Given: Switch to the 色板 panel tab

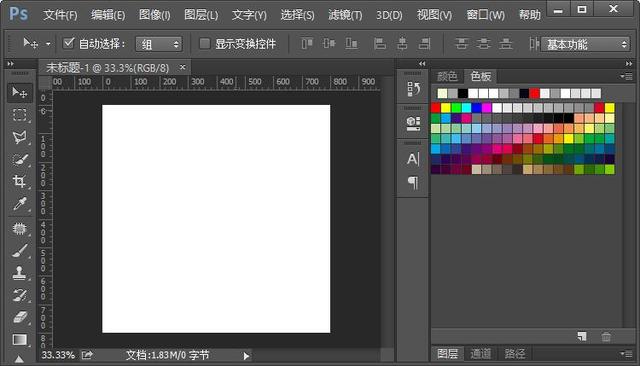Looking at the screenshot, I should [x=481, y=76].
